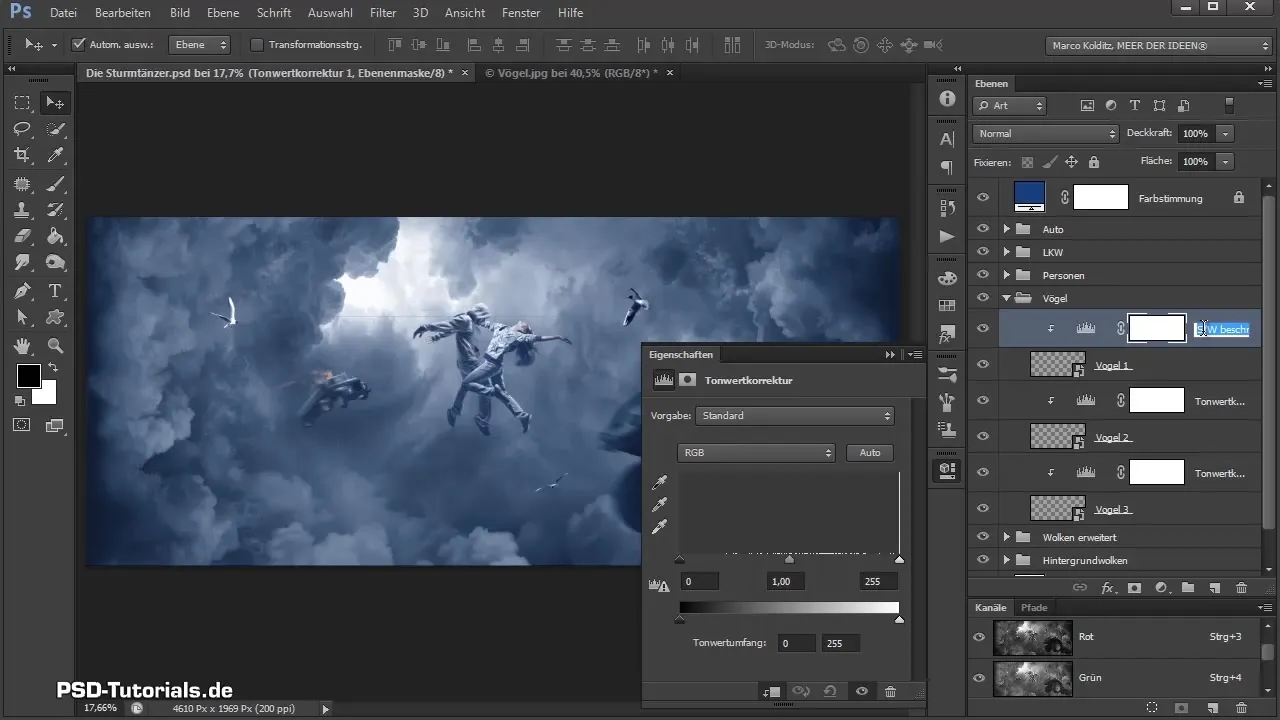This screenshot has width=1280, height=720.
Task: Open the Ebene auto-select dropdown
Action: click(199, 45)
